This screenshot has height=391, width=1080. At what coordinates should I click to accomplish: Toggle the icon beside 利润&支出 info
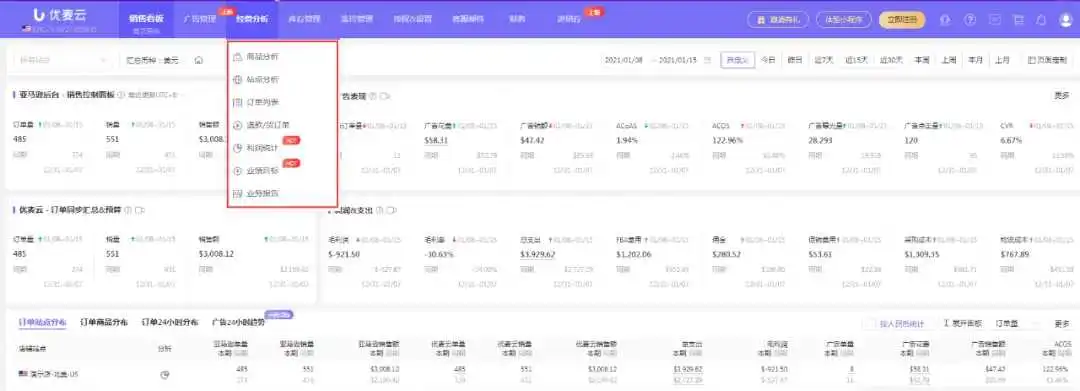point(392,210)
